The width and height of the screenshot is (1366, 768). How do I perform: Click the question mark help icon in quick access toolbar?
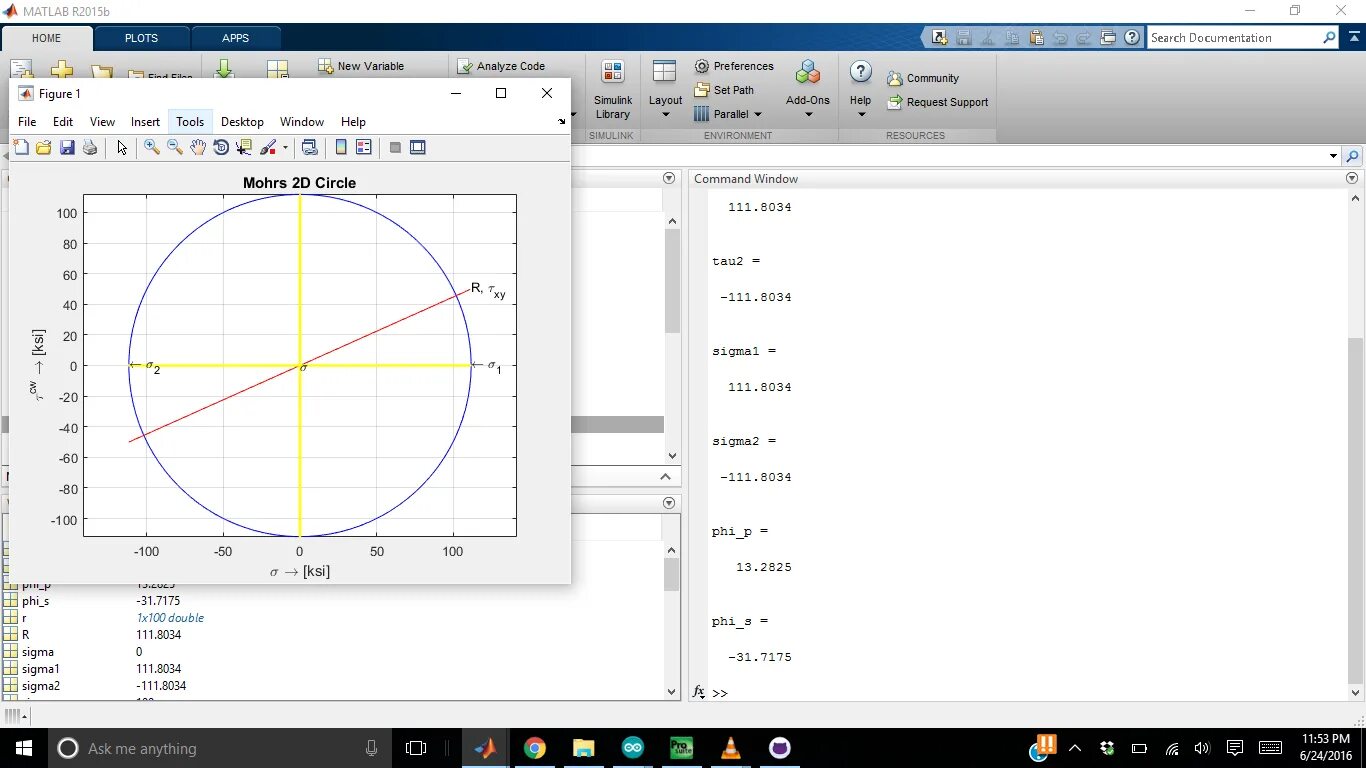coord(1132,38)
